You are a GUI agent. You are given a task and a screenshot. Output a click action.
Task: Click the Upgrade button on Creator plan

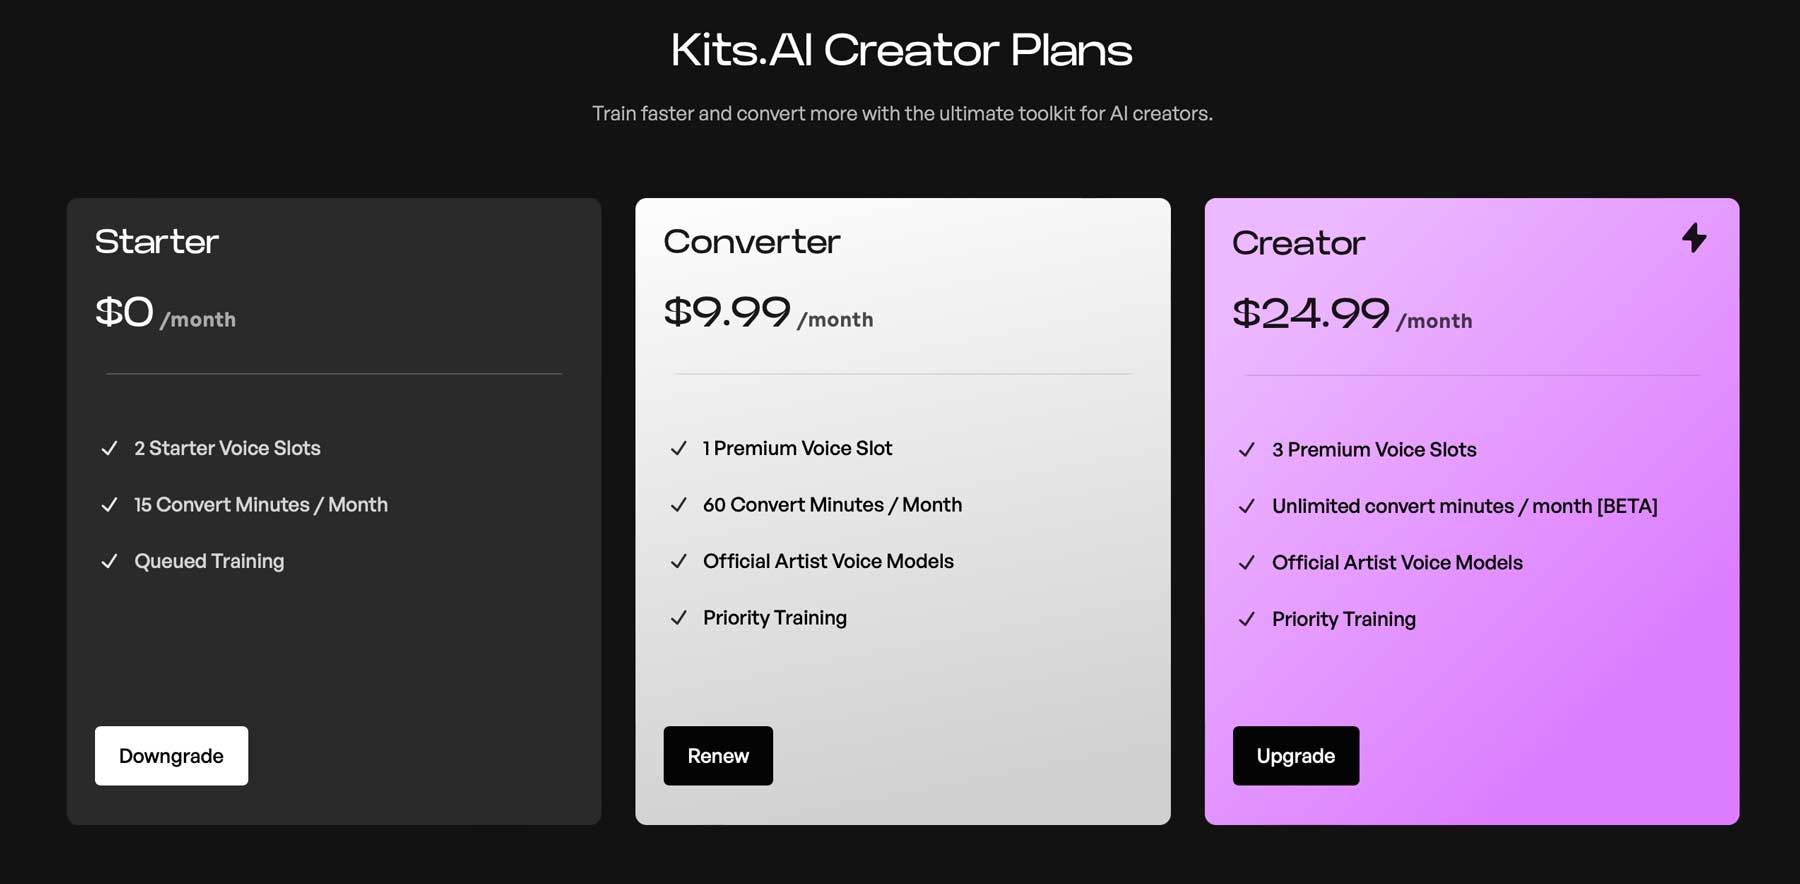pyautogui.click(x=1296, y=756)
